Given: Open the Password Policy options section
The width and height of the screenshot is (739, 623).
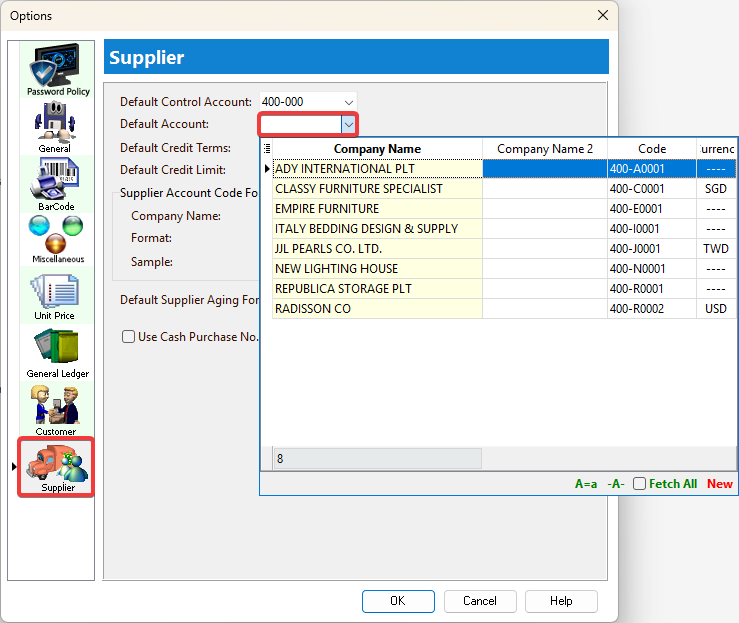Looking at the screenshot, I should tap(57, 69).
